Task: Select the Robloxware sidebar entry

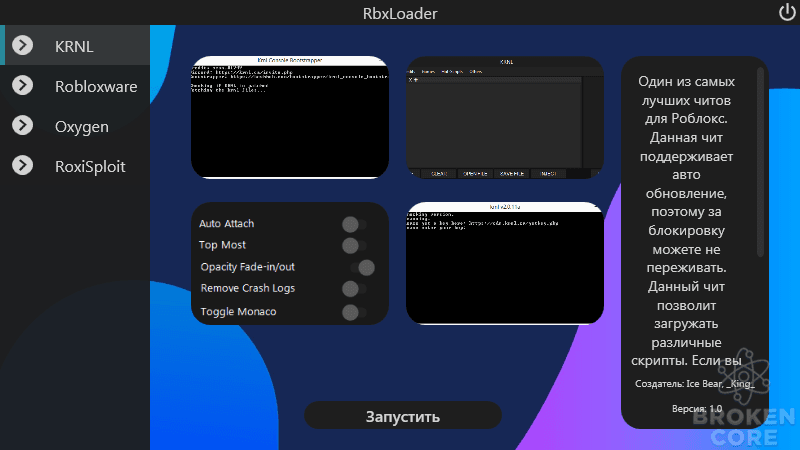Action: [x=75, y=86]
